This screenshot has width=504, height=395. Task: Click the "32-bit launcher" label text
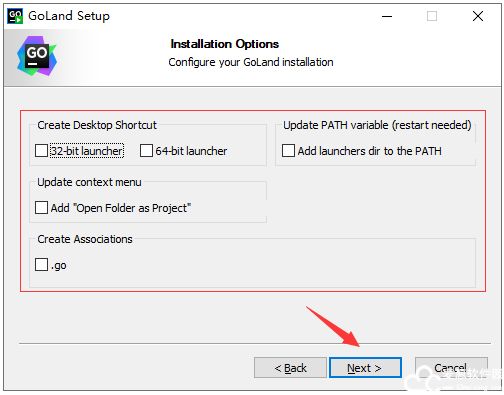coord(87,151)
